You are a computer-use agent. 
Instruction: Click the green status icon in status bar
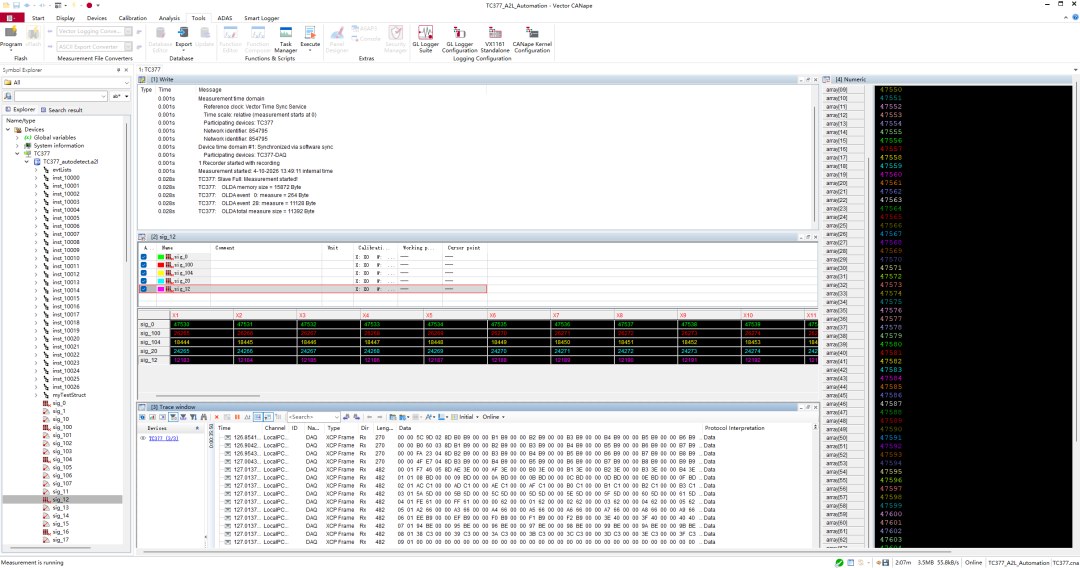(839, 562)
